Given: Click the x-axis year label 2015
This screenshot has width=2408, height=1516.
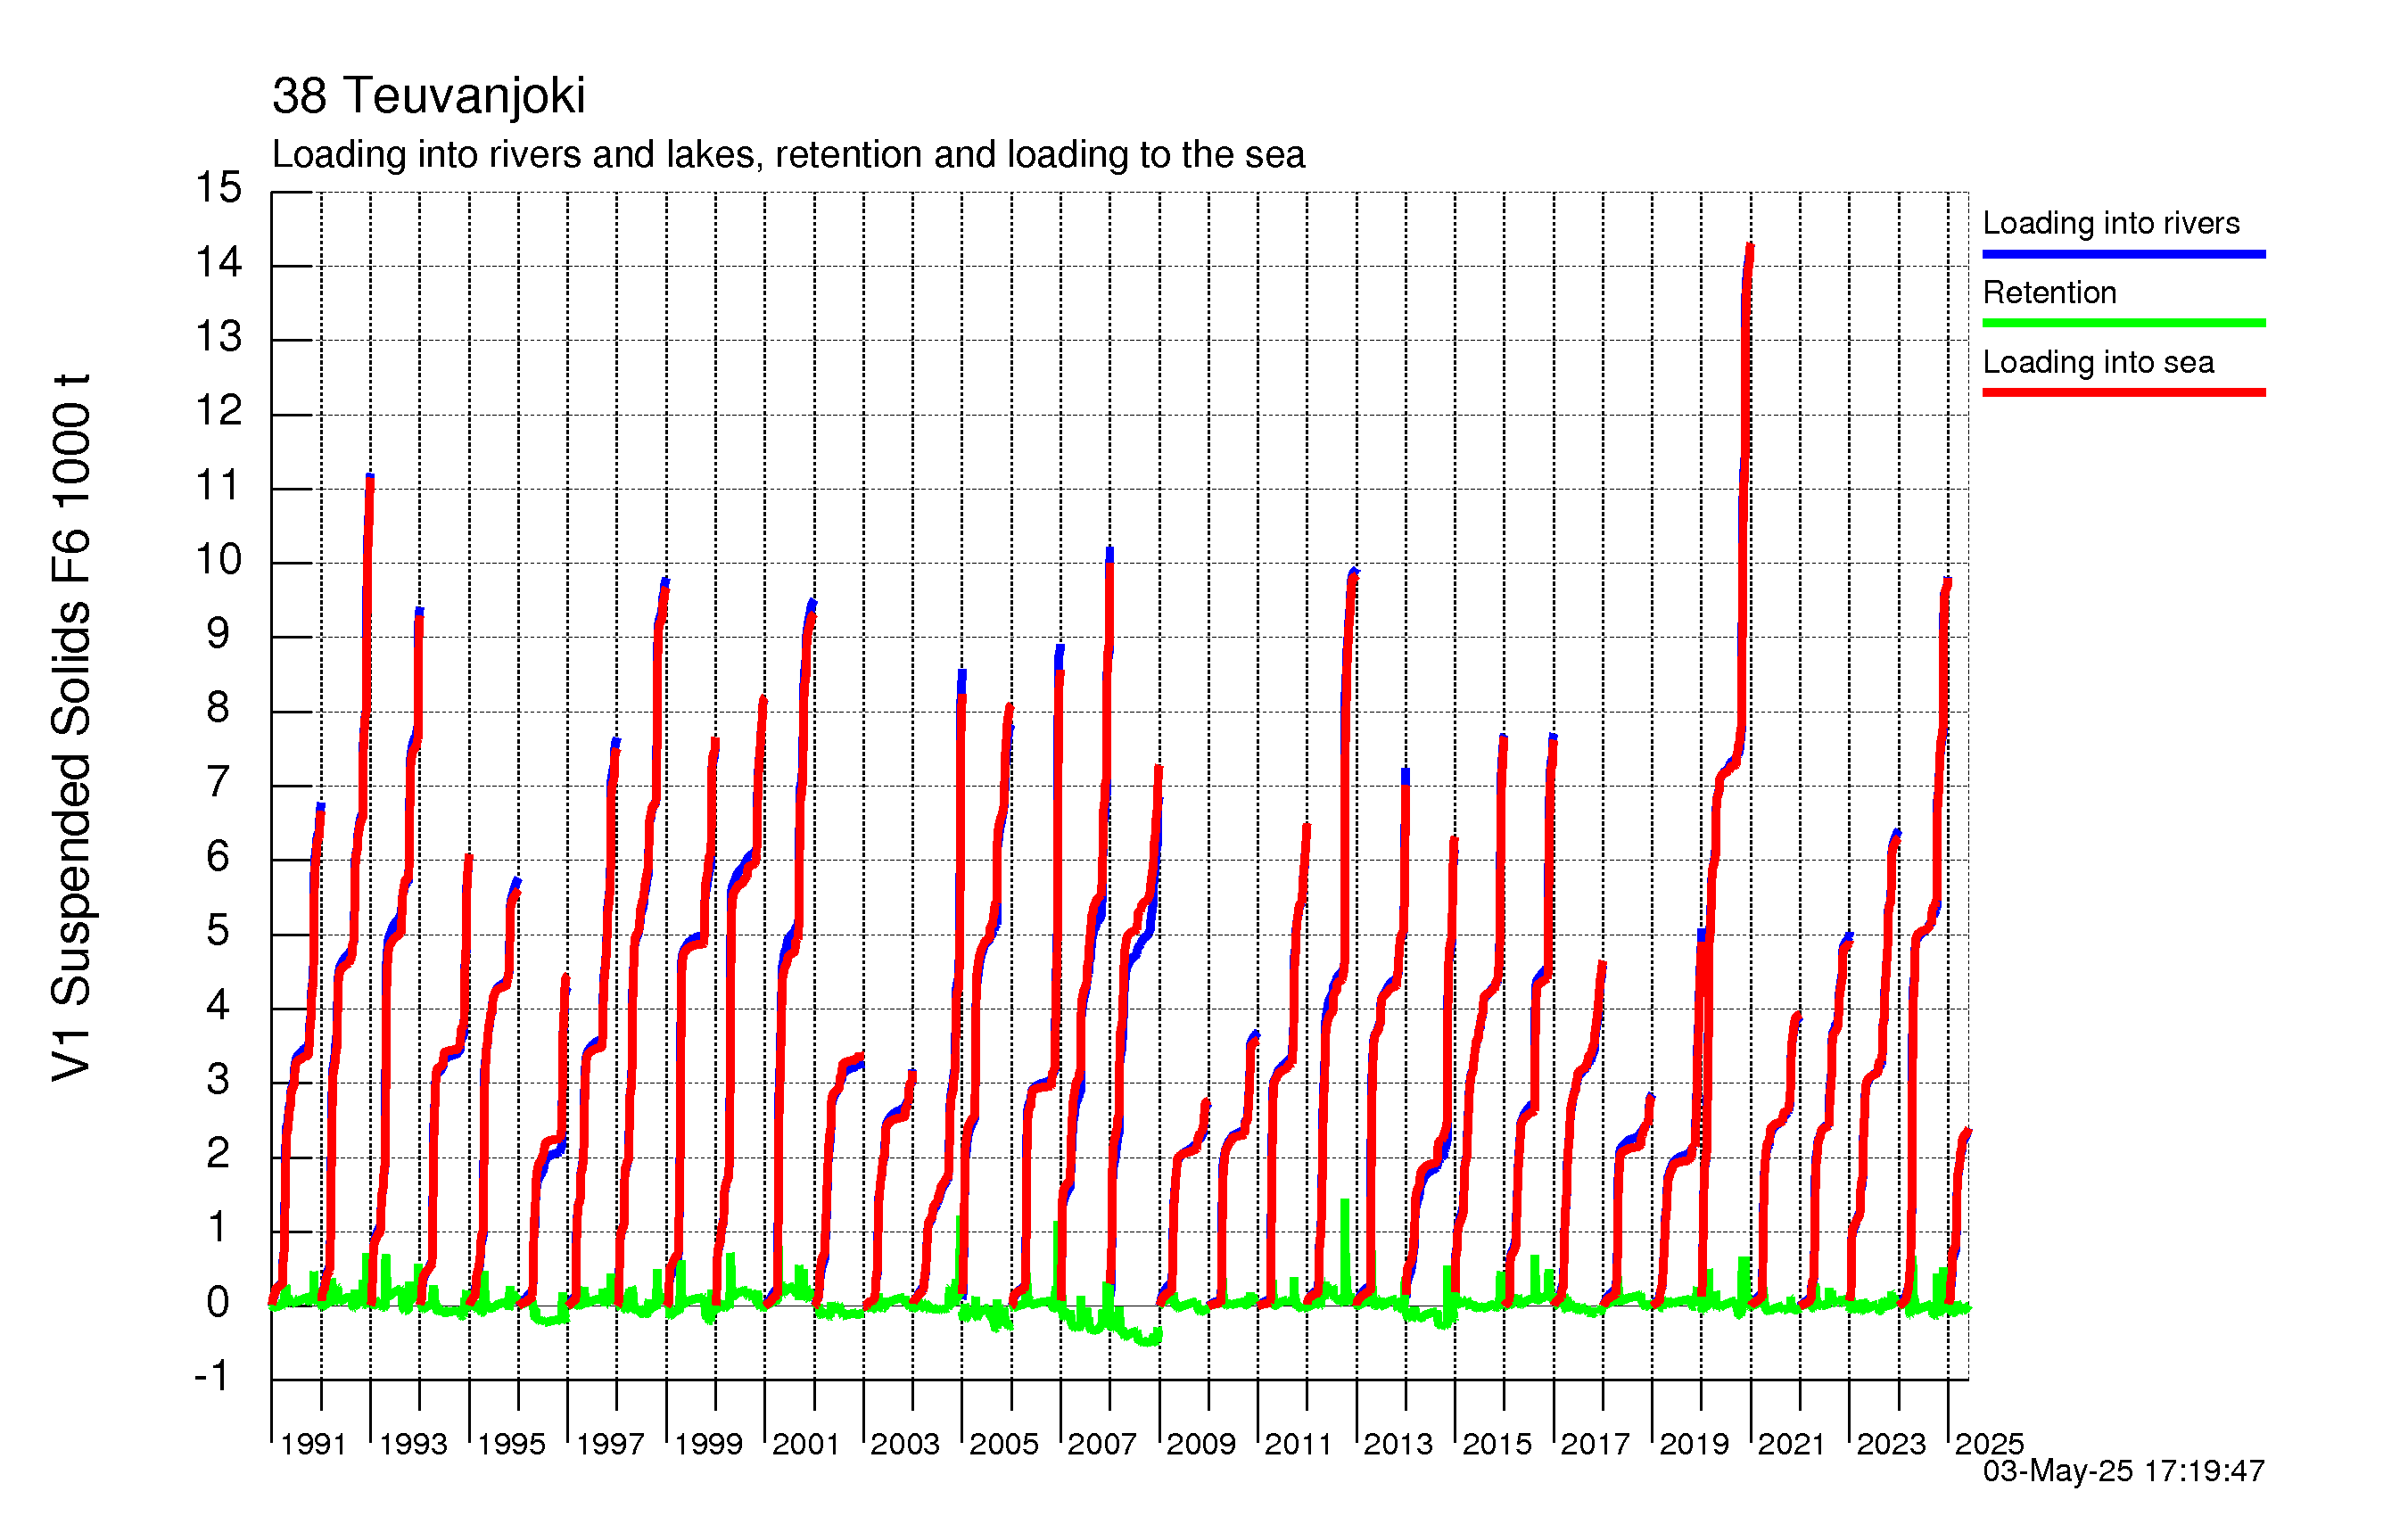Looking at the screenshot, I should [x=1497, y=1444].
